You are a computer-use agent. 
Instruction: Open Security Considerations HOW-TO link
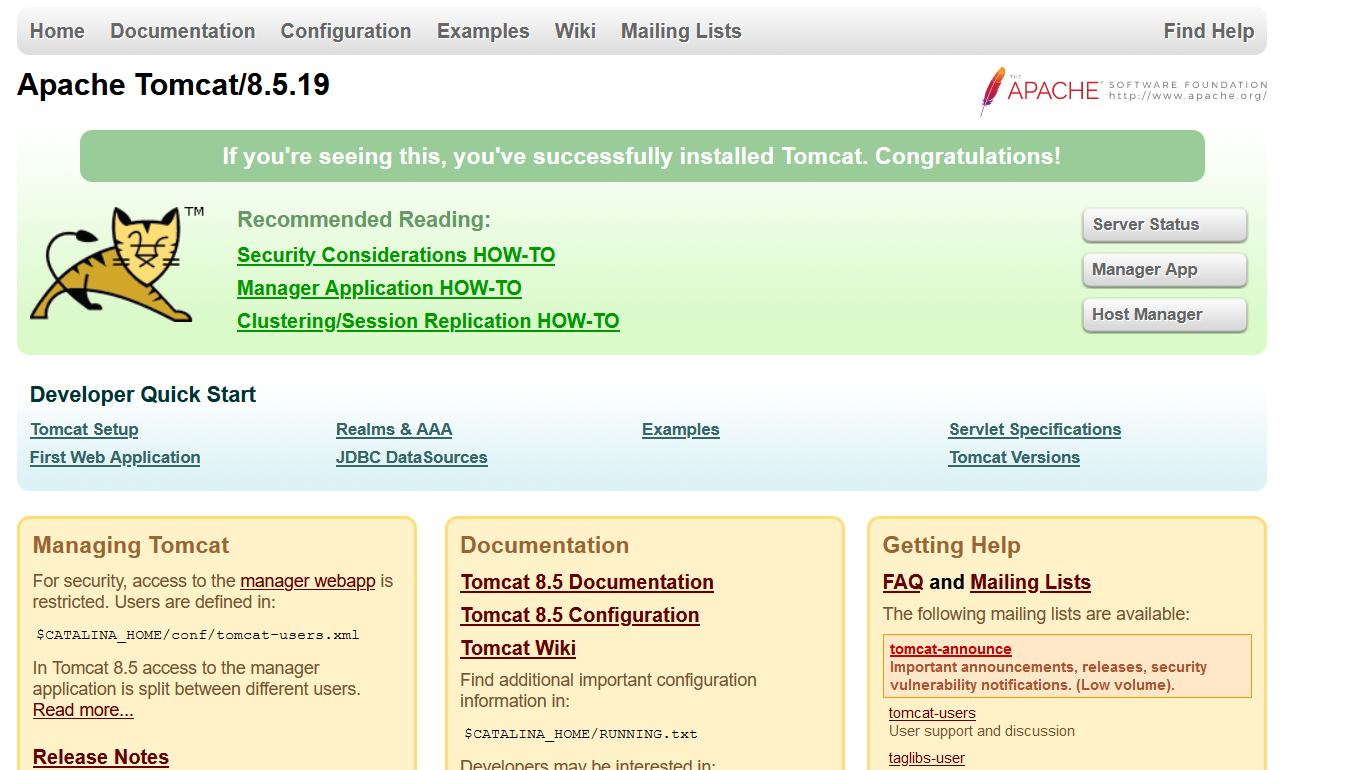[396, 255]
